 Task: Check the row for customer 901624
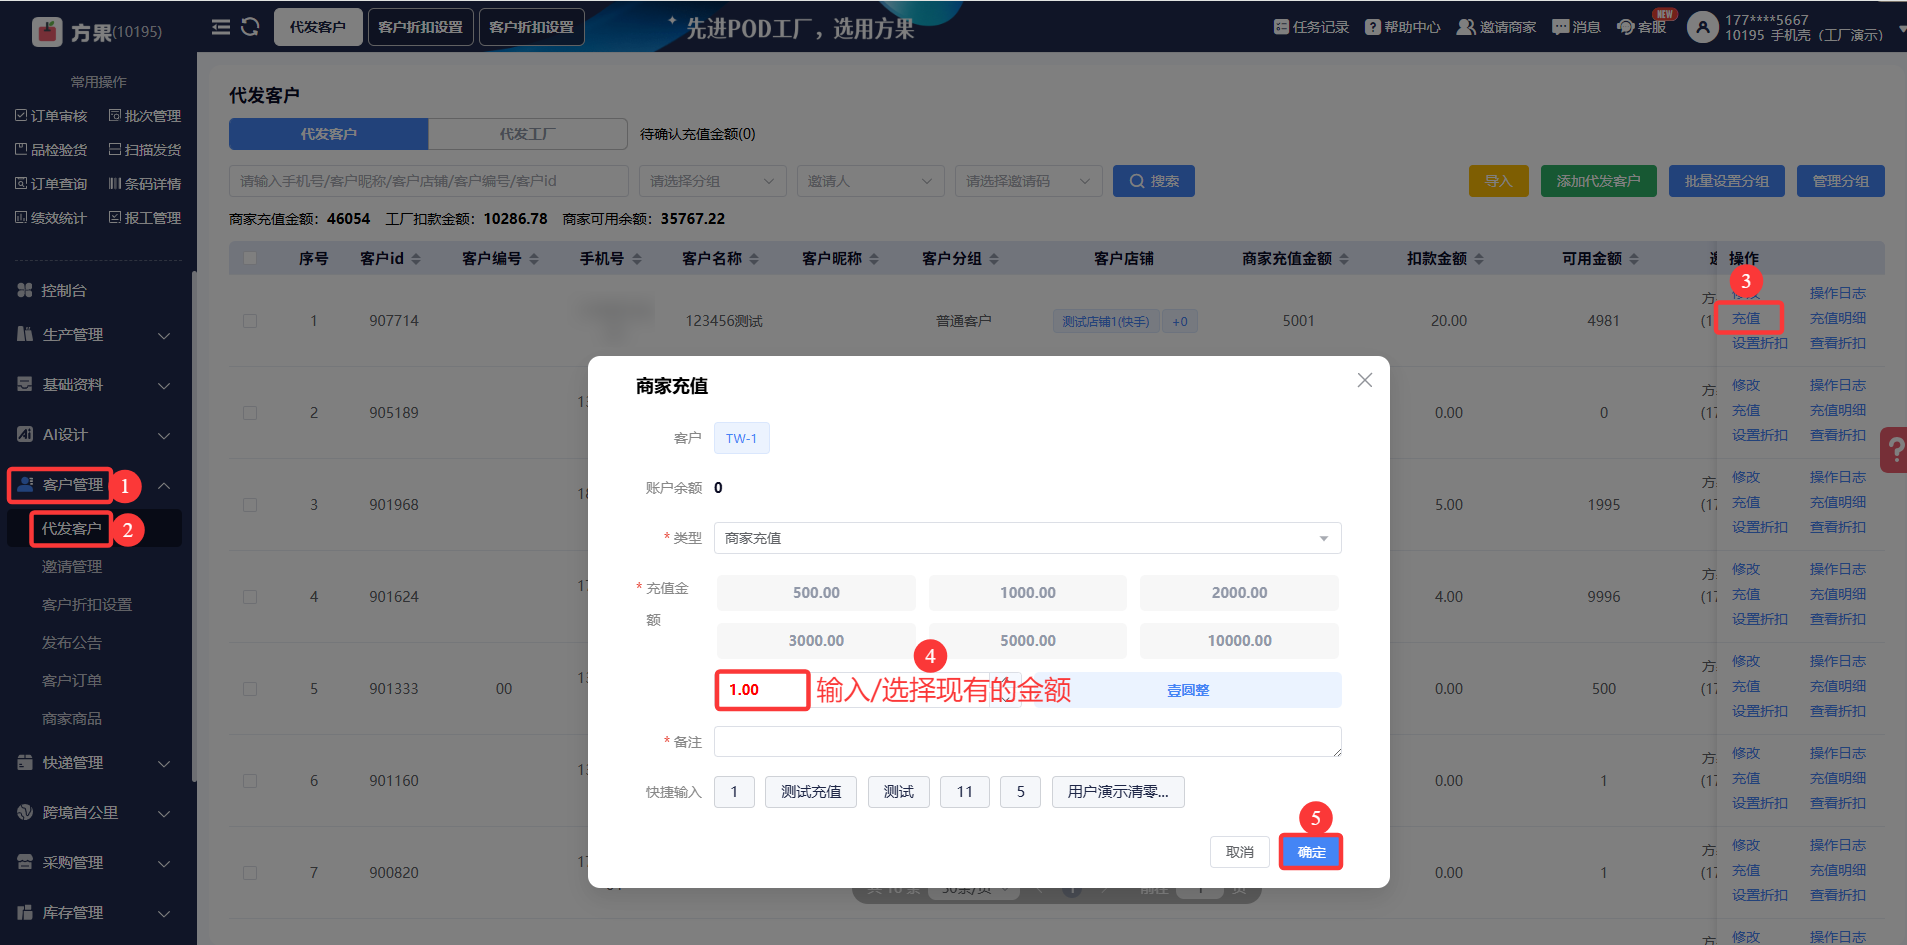(x=250, y=597)
